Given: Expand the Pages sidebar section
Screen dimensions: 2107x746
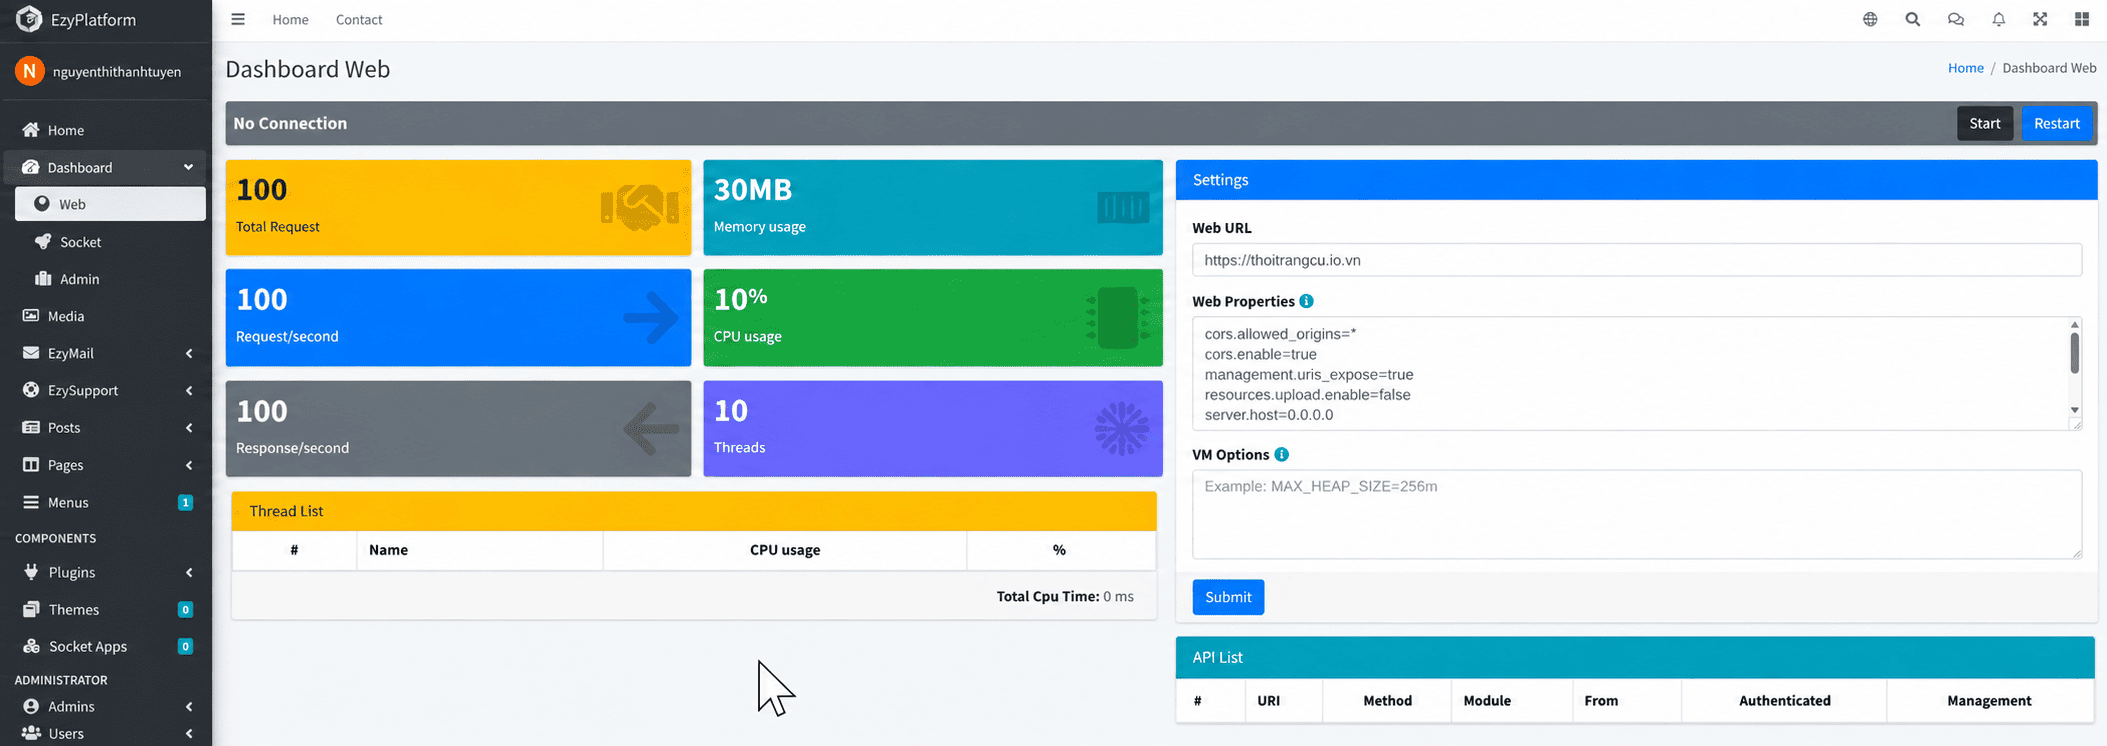Looking at the screenshot, I should pyautogui.click(x=105, y=465).
